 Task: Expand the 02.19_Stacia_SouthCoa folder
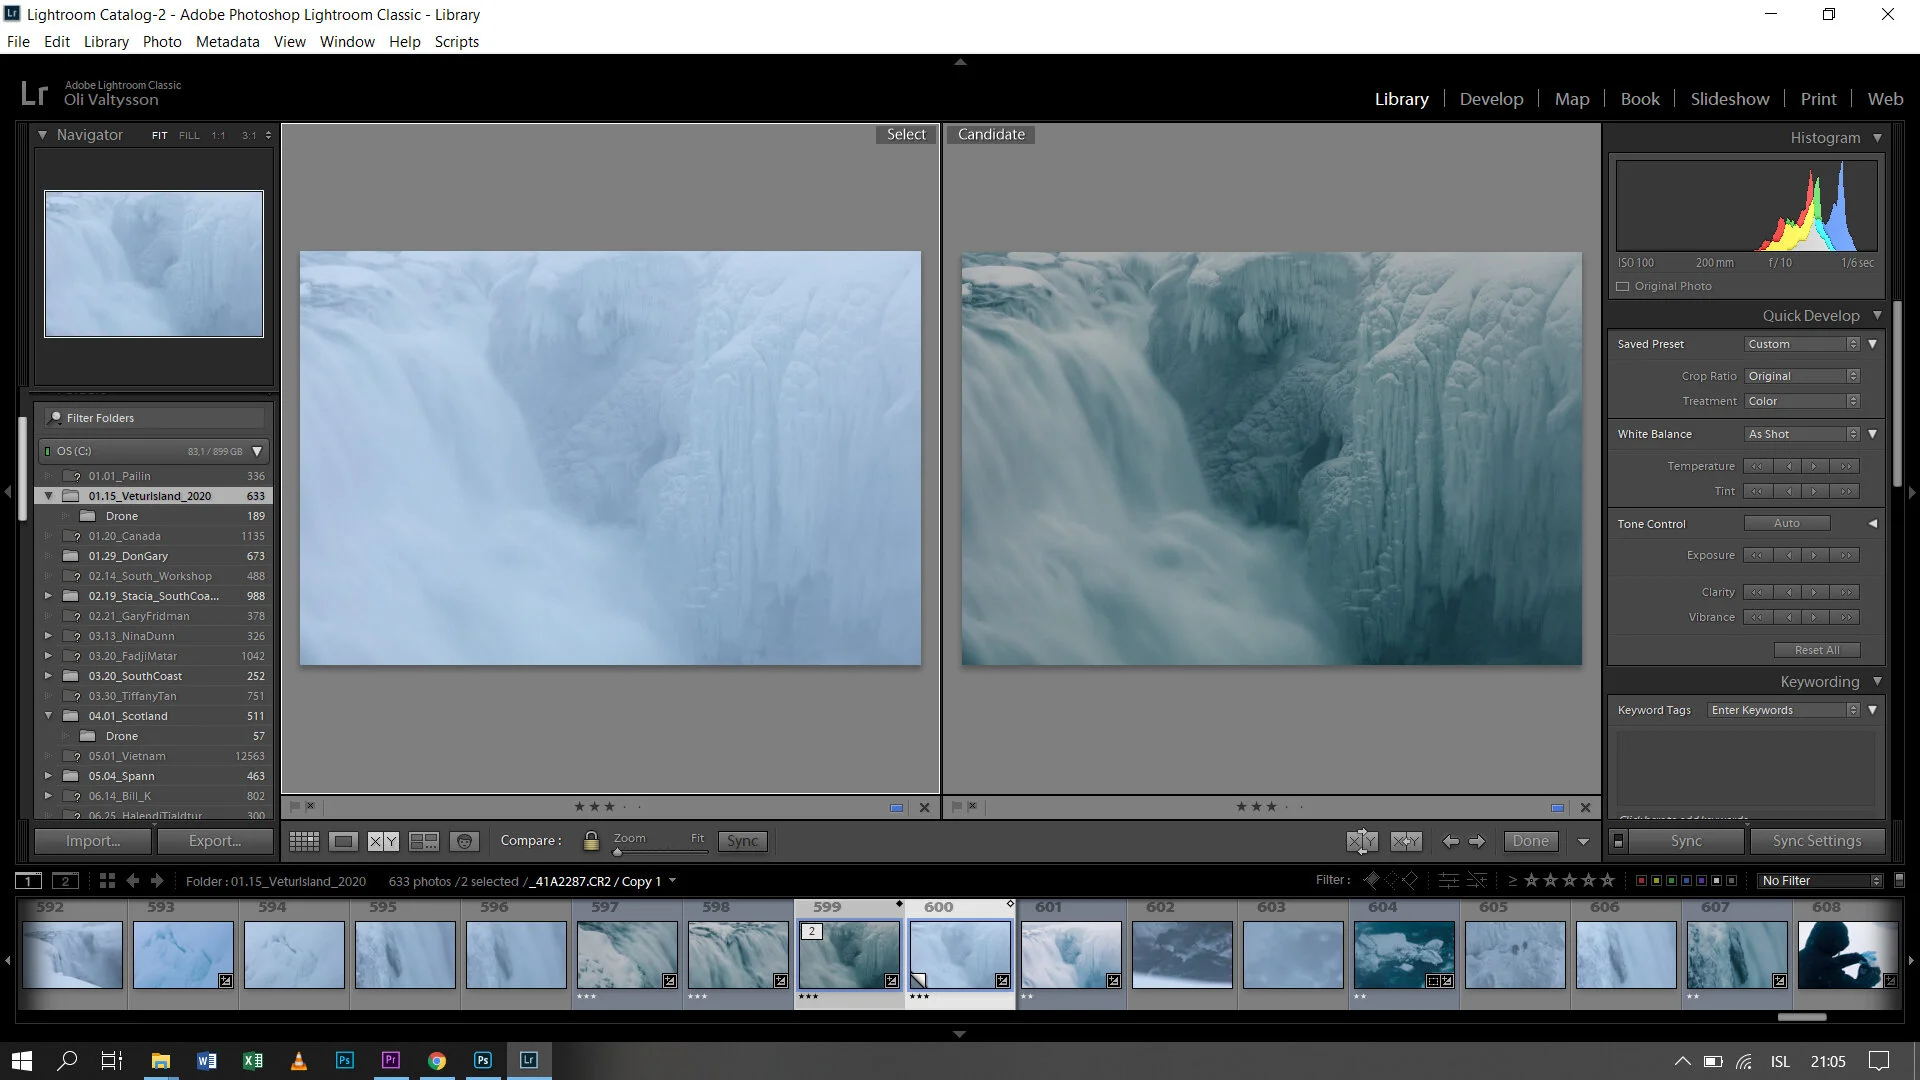[48, 596]
